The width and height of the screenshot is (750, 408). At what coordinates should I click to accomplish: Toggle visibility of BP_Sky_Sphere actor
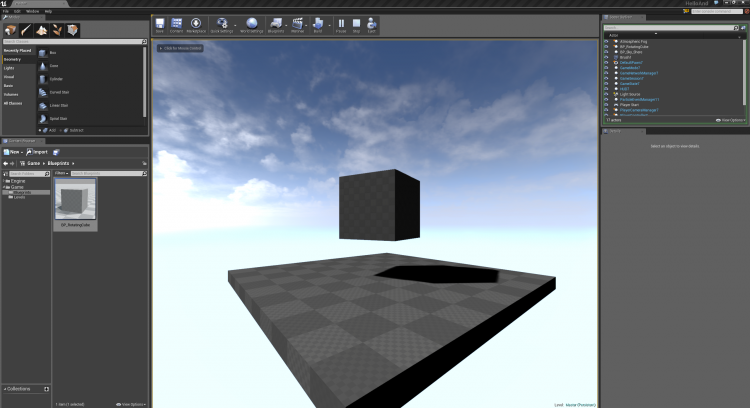[x=606, y=52]
